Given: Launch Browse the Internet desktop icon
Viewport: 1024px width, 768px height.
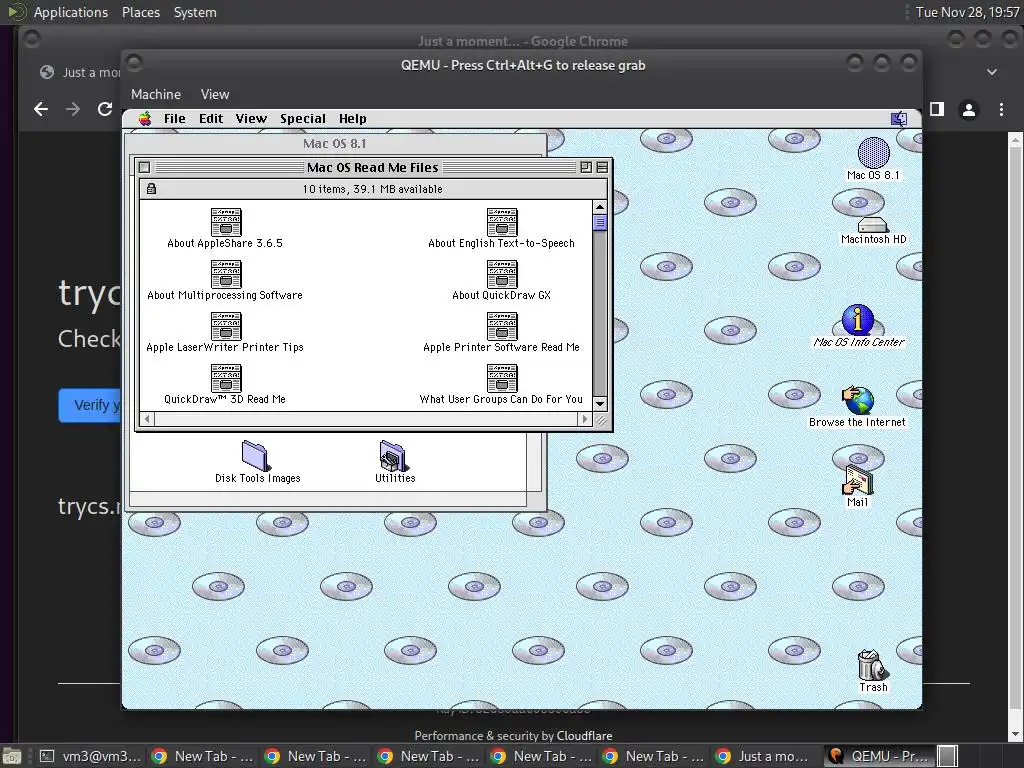Looking at the screenshot, I should [x=857, y=400].
